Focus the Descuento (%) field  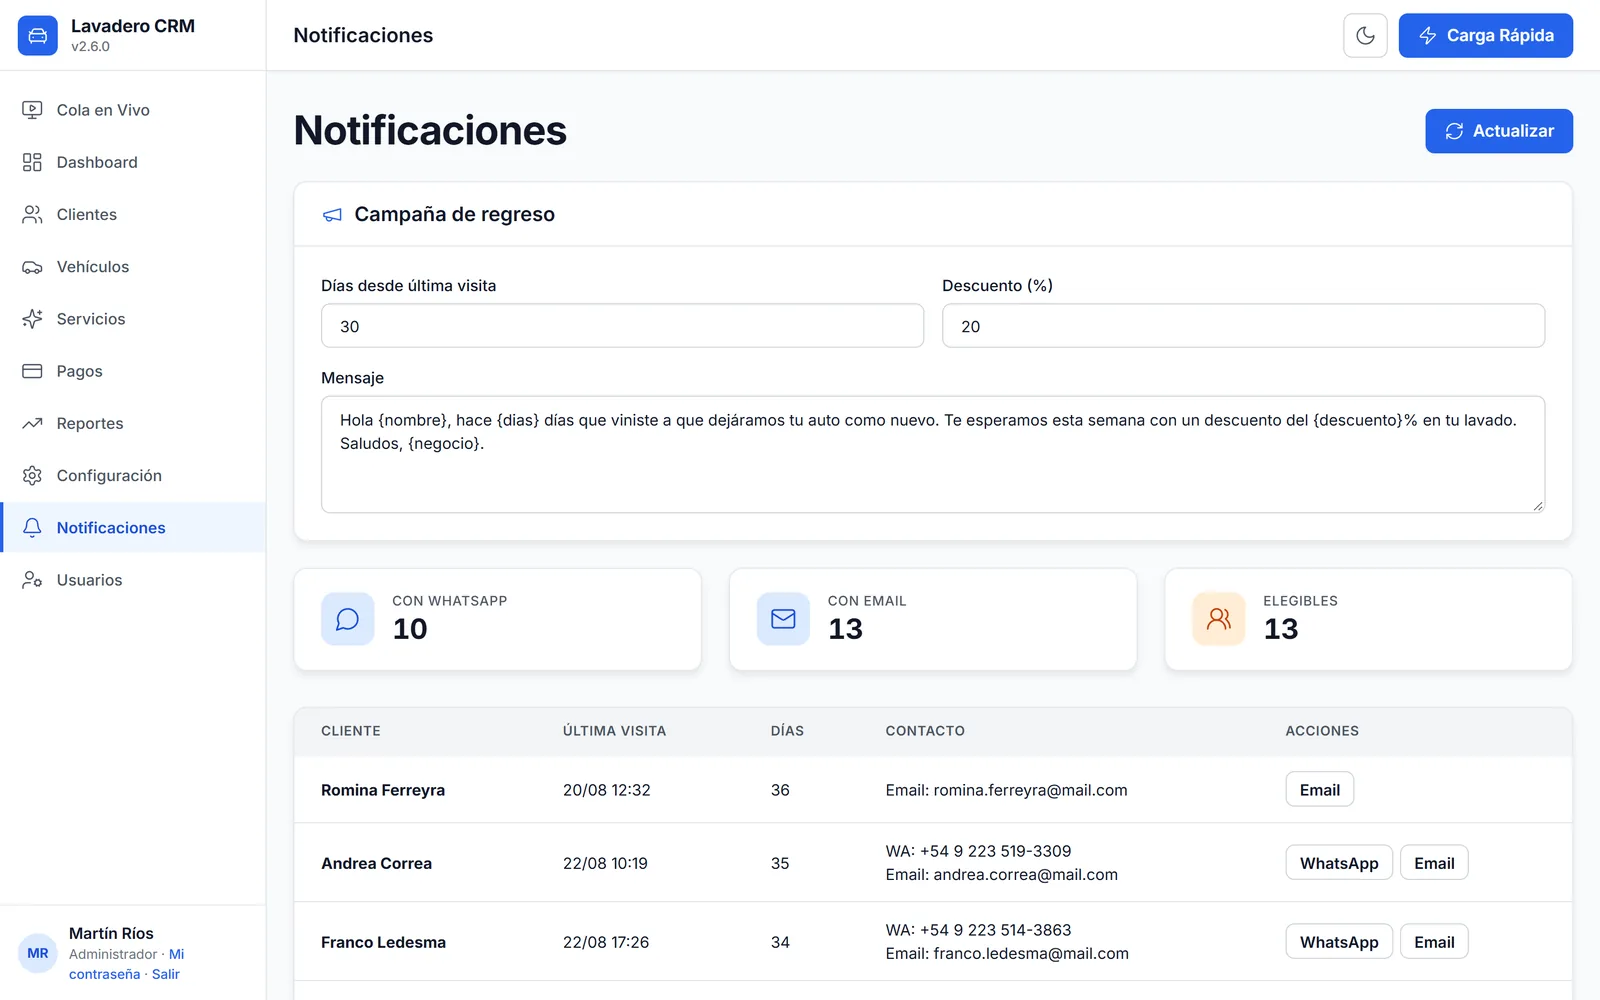(1243, 326)
